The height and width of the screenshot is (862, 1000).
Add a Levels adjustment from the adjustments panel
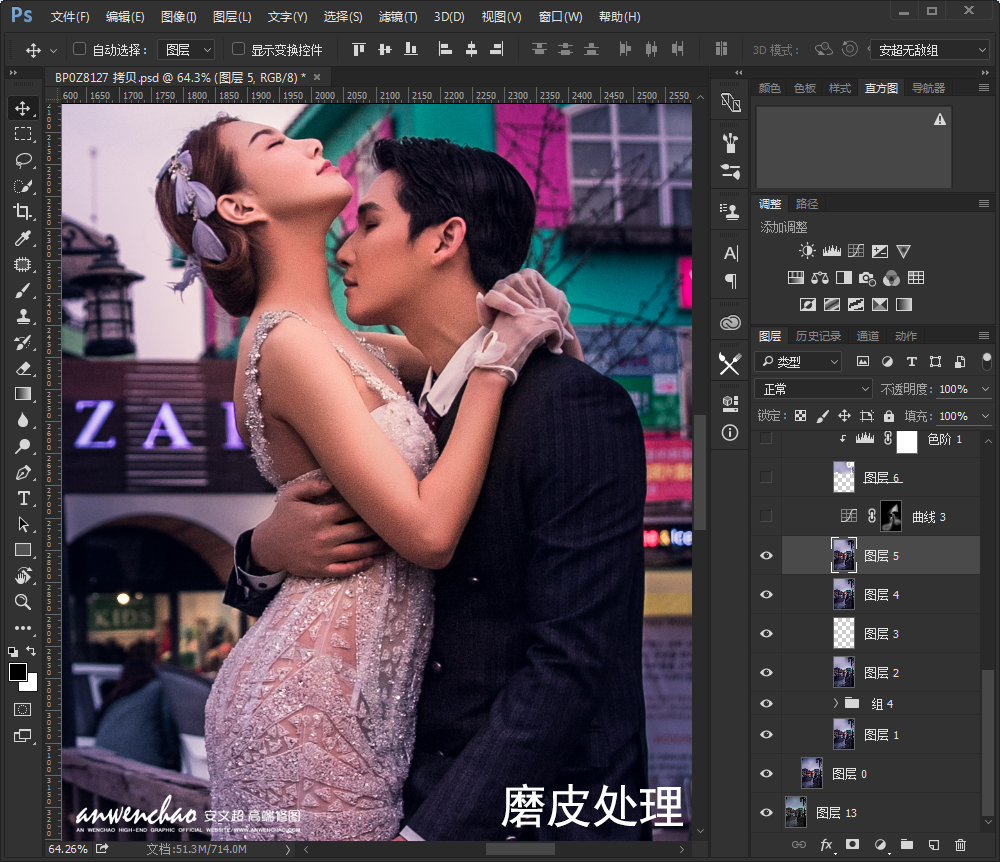point(832,251)
